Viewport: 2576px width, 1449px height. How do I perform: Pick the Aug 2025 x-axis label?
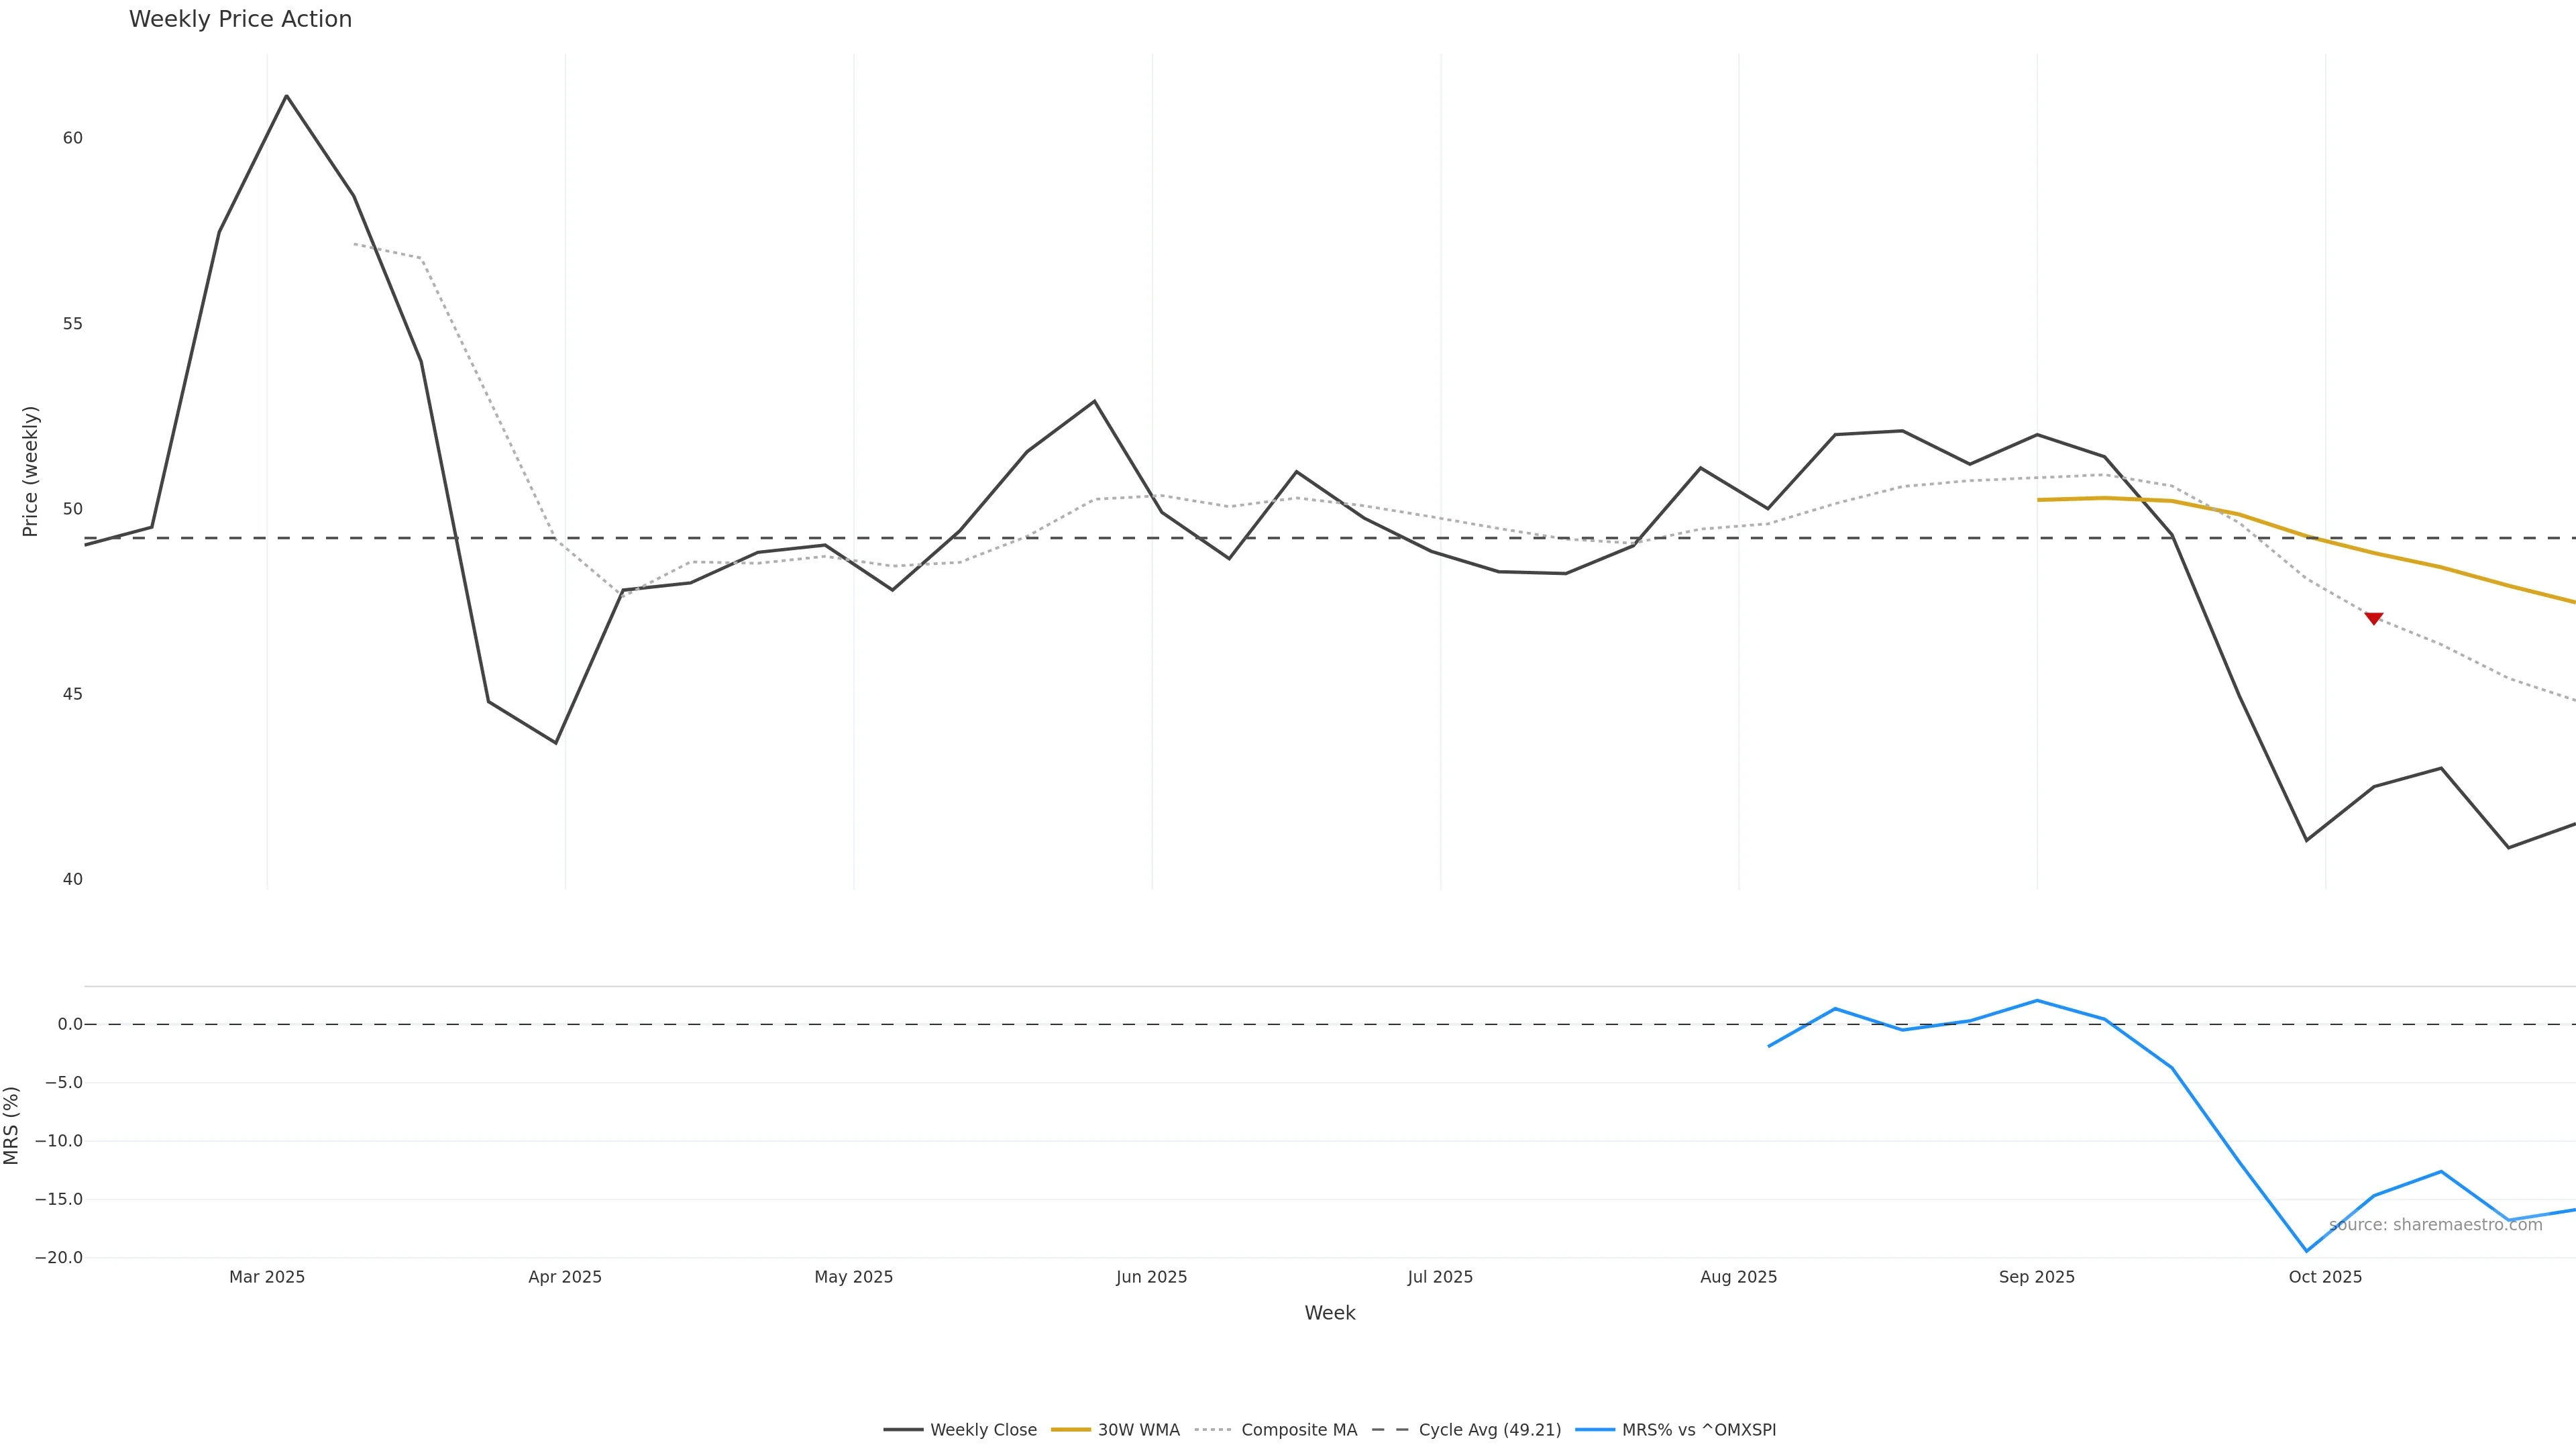click(1738, 1277)
